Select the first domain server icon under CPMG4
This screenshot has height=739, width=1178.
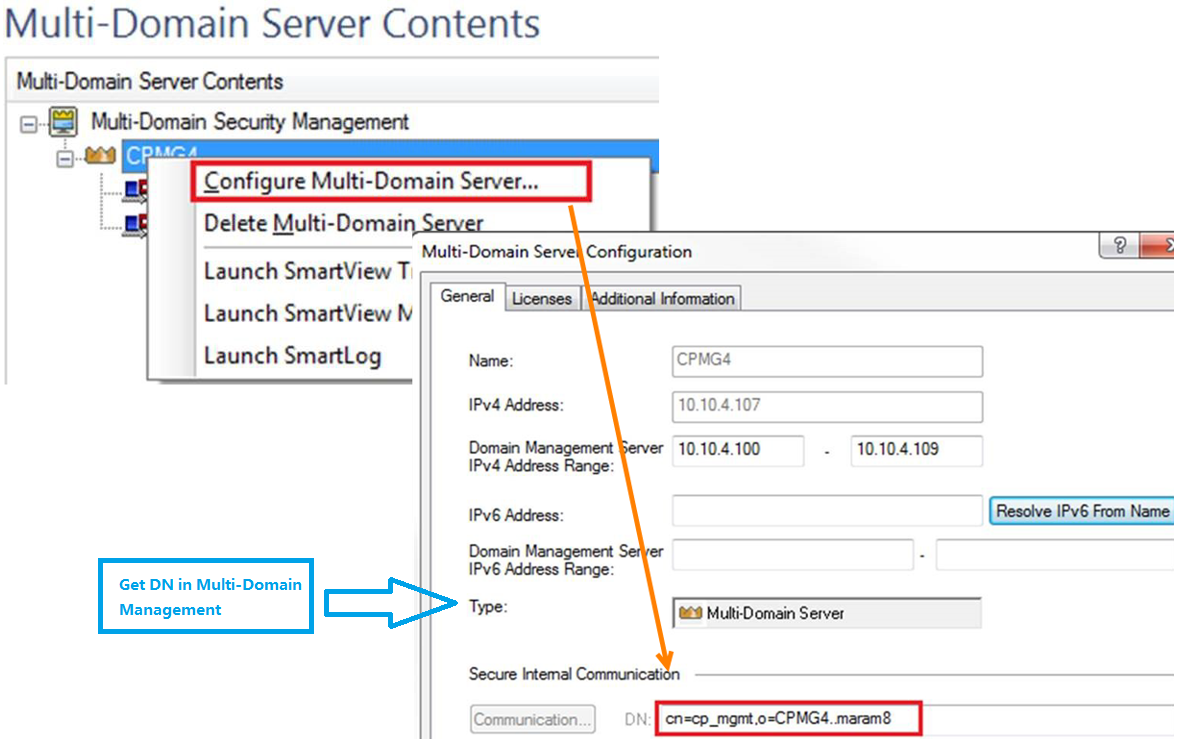pos(136,191)
